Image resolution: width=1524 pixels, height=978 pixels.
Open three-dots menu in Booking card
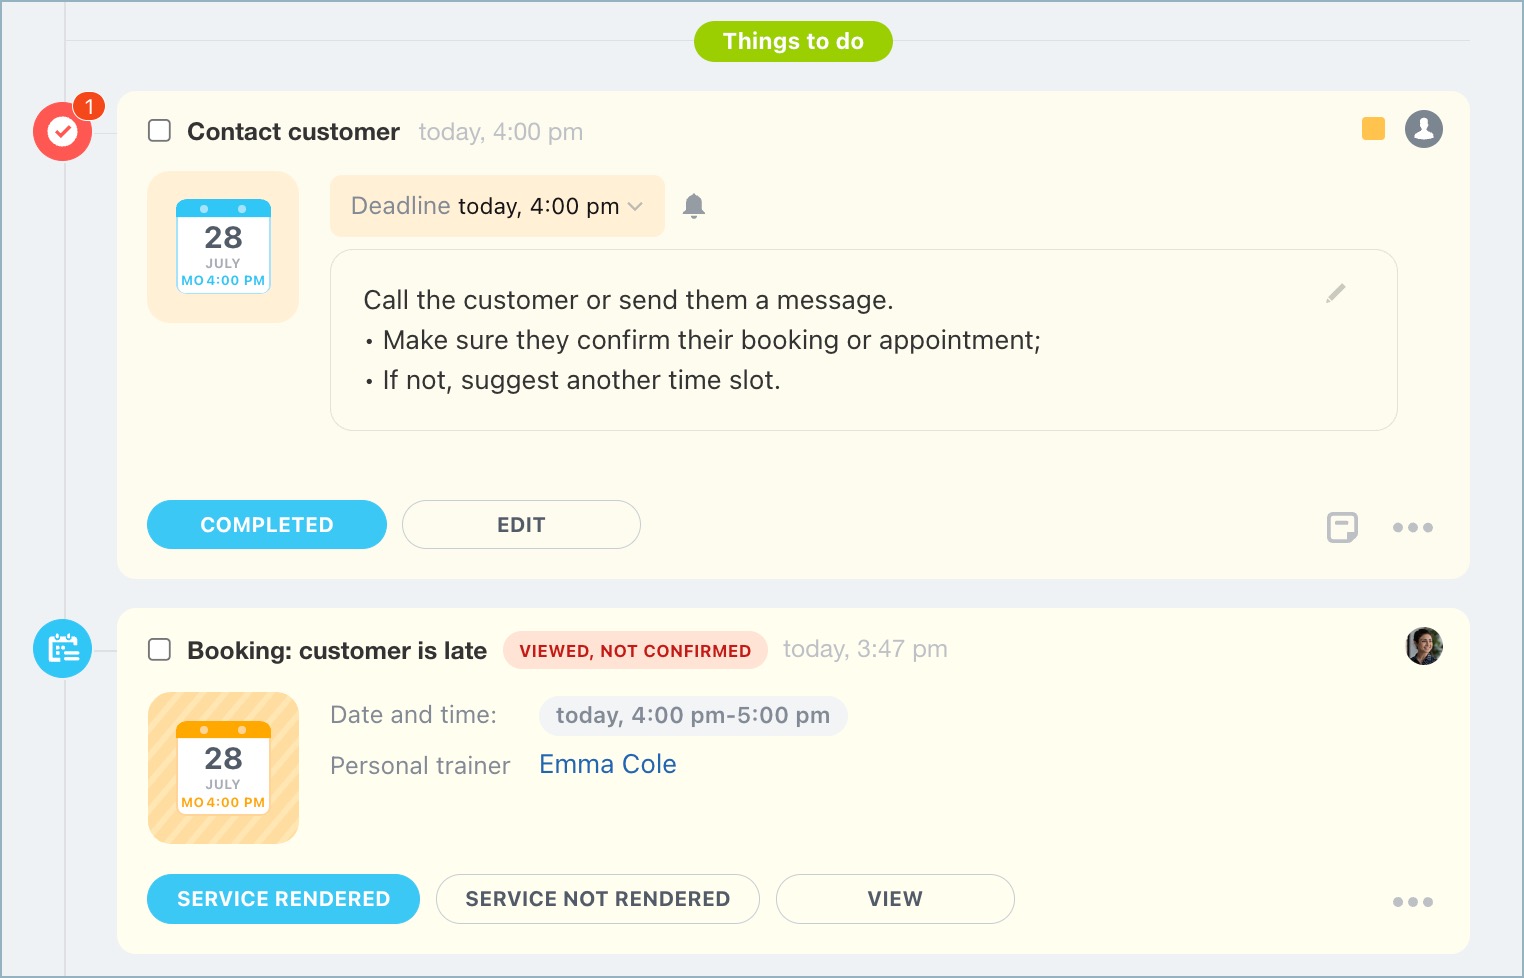(1412, 902)
